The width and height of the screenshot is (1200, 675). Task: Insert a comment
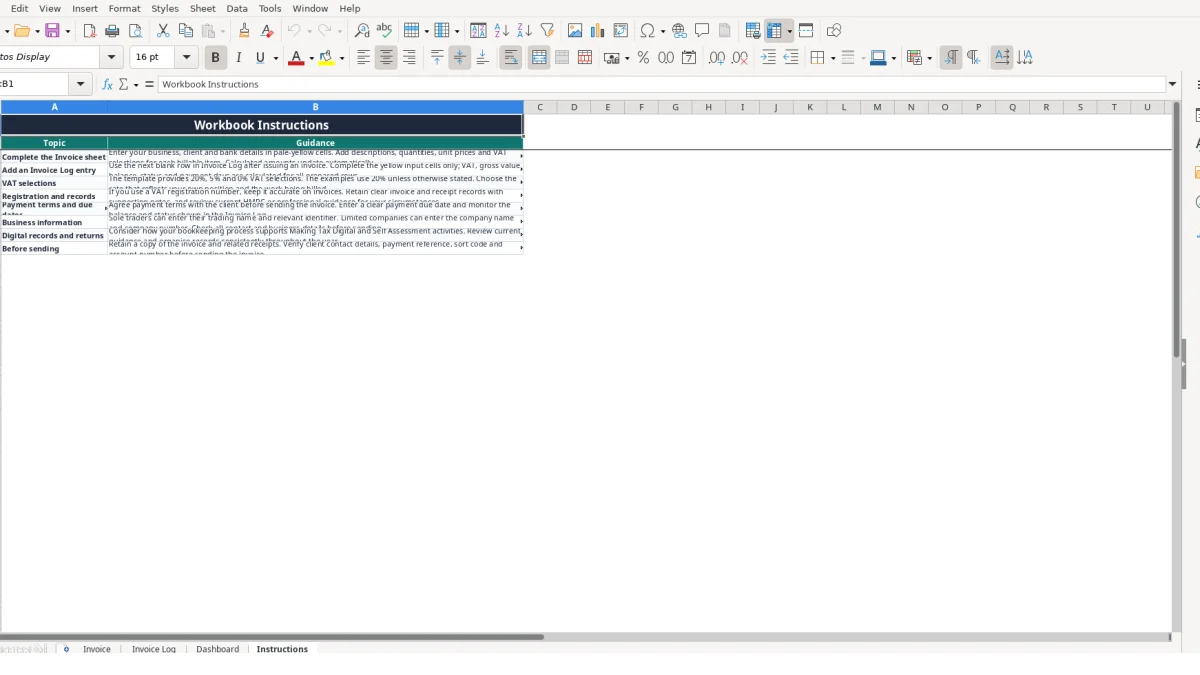(702, 31)
